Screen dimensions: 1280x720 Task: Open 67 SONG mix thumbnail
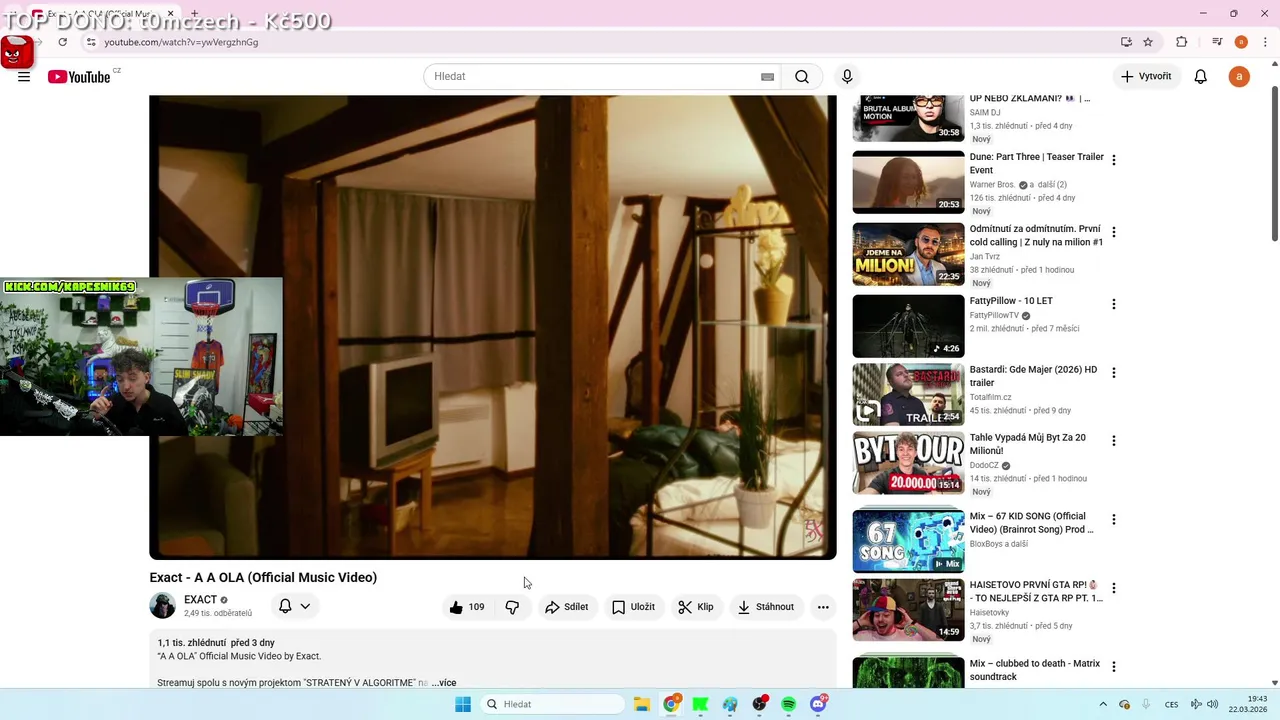click(908, 541)
